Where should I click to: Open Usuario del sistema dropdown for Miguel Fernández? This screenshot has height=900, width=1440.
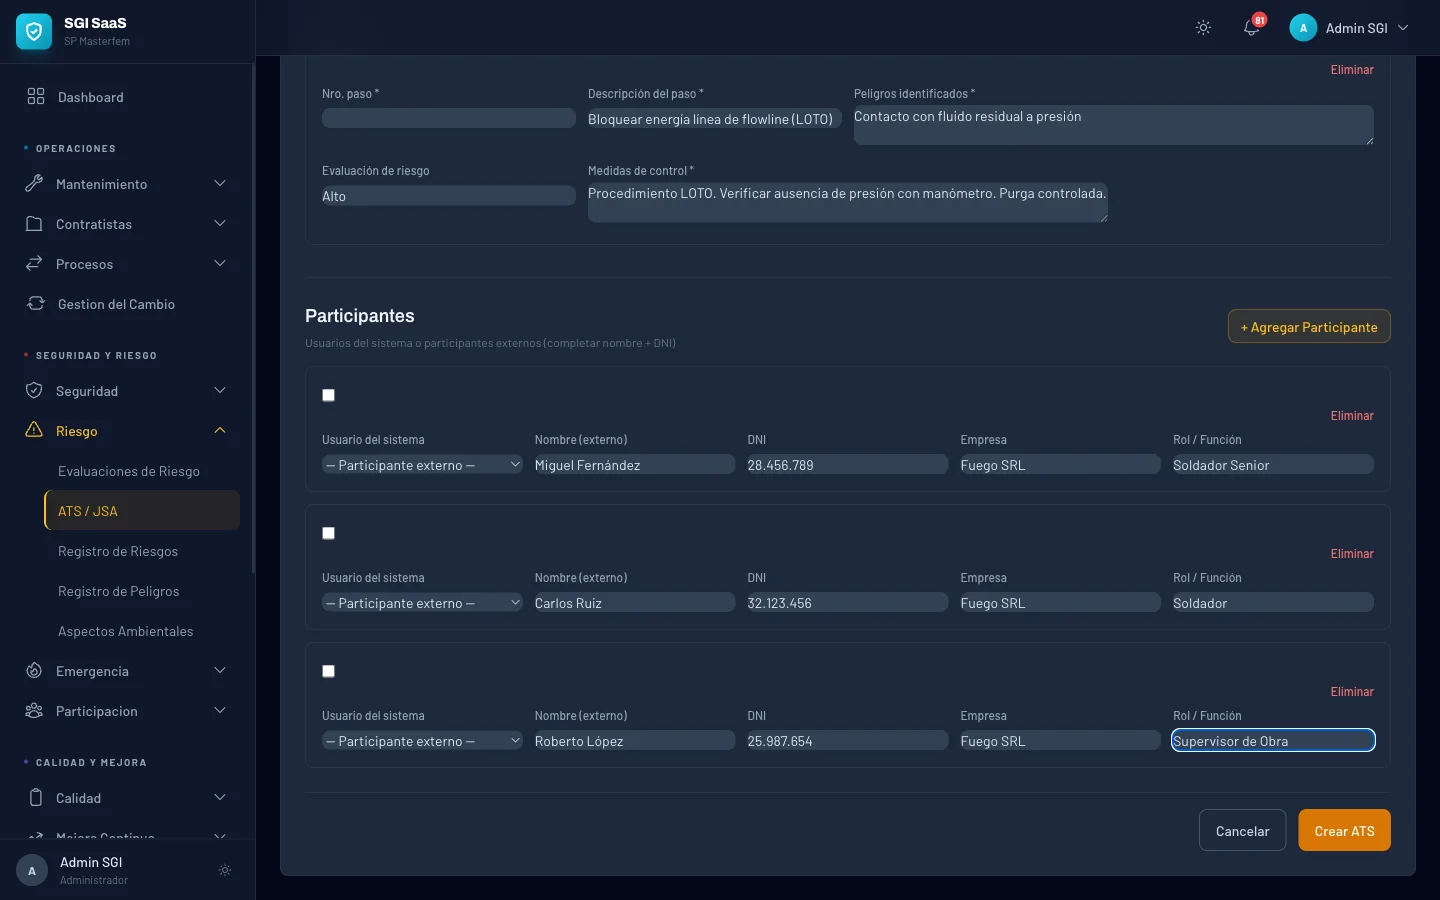pyautogui.click(x=422, y=465)
